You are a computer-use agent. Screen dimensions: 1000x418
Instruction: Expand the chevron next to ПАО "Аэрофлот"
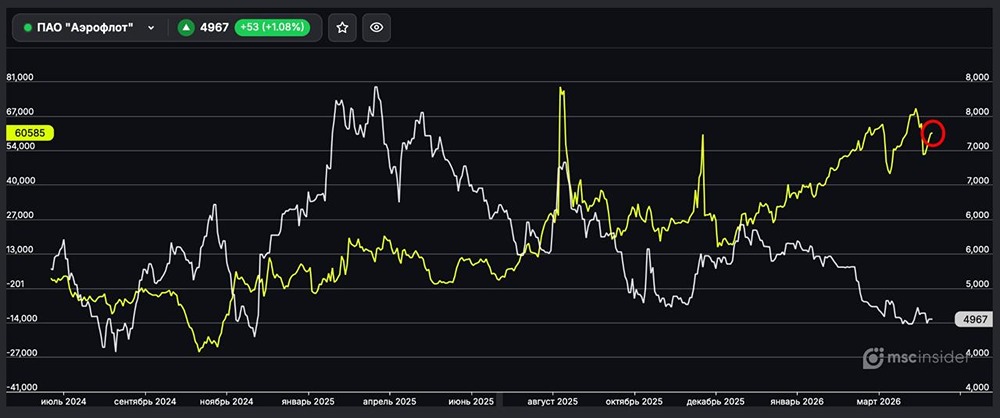point(151,28)
